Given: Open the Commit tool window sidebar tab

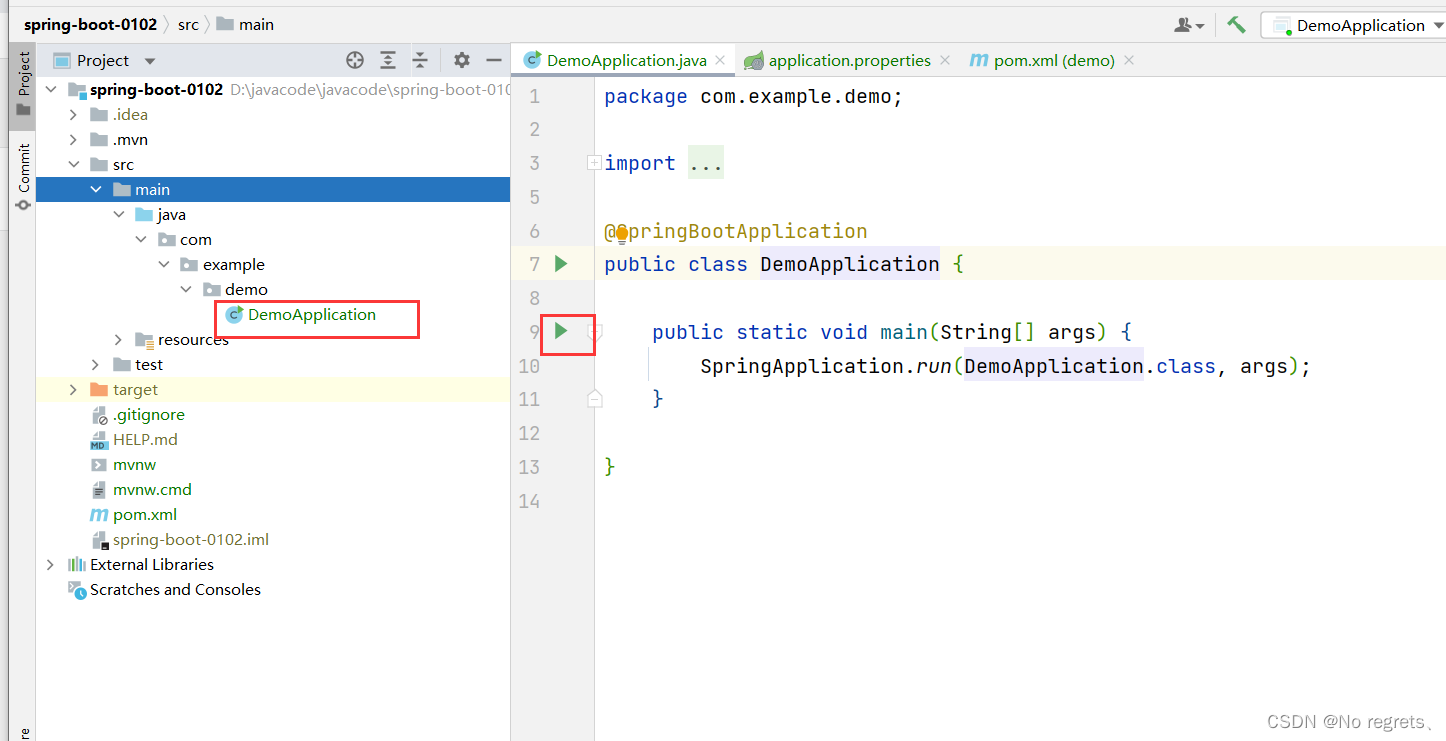Looking at the screenshot, I should click(23, 176).
